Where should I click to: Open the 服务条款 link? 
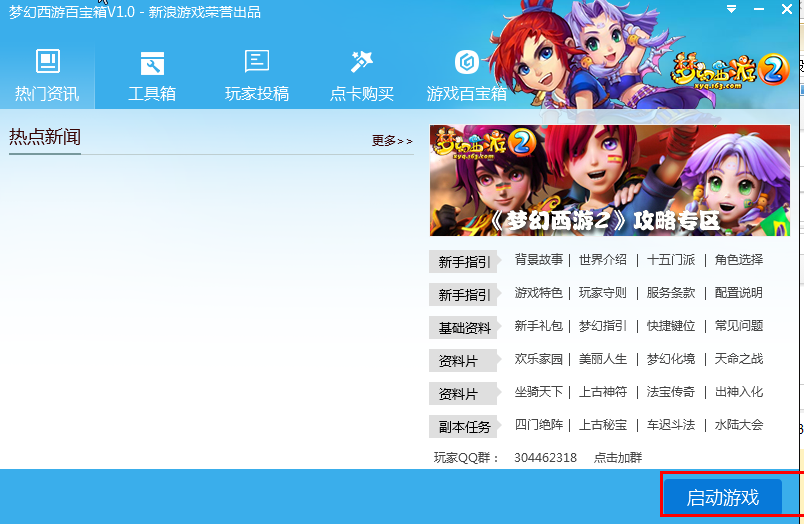tap(671, 293)
